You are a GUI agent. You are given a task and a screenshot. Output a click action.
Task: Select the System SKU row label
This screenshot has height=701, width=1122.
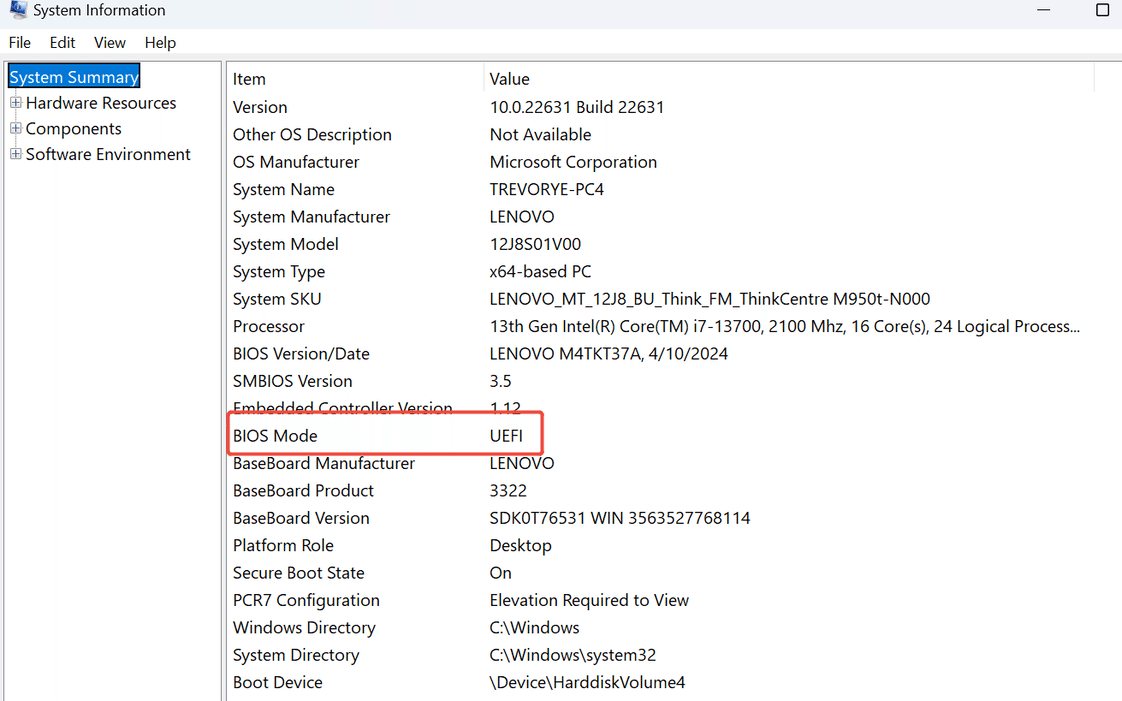pyautogui.click(x=277, y=299)
